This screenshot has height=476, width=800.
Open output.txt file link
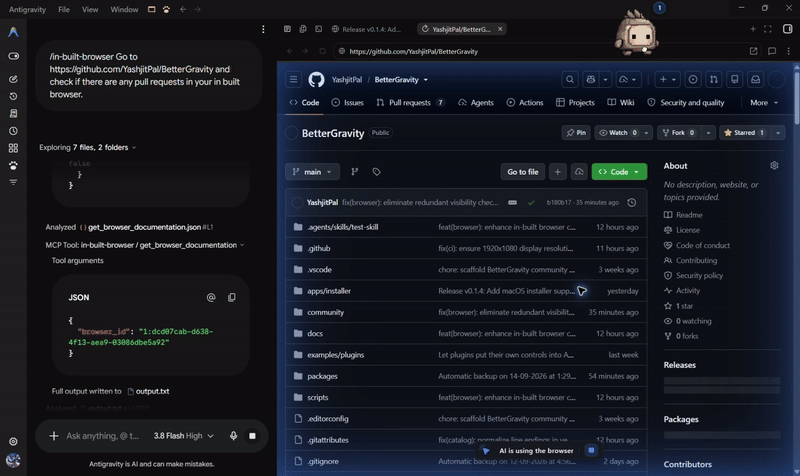[148, 391]
